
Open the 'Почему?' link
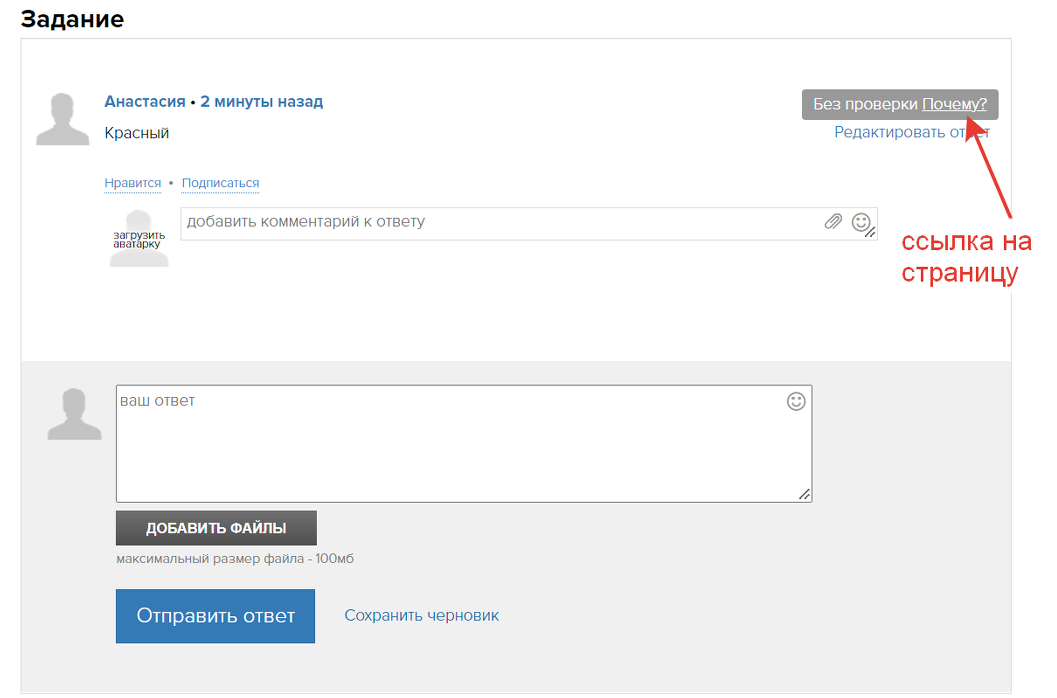tap(954, 104)
